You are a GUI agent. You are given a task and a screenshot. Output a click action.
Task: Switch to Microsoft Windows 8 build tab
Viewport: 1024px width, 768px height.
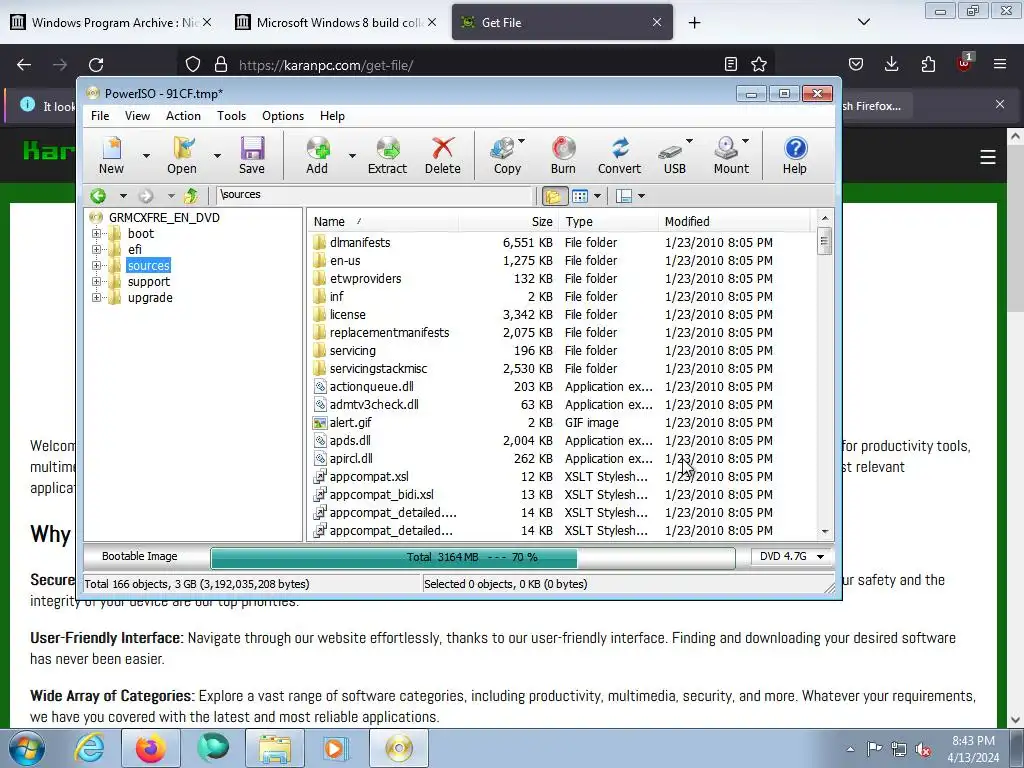coord(336,22)
